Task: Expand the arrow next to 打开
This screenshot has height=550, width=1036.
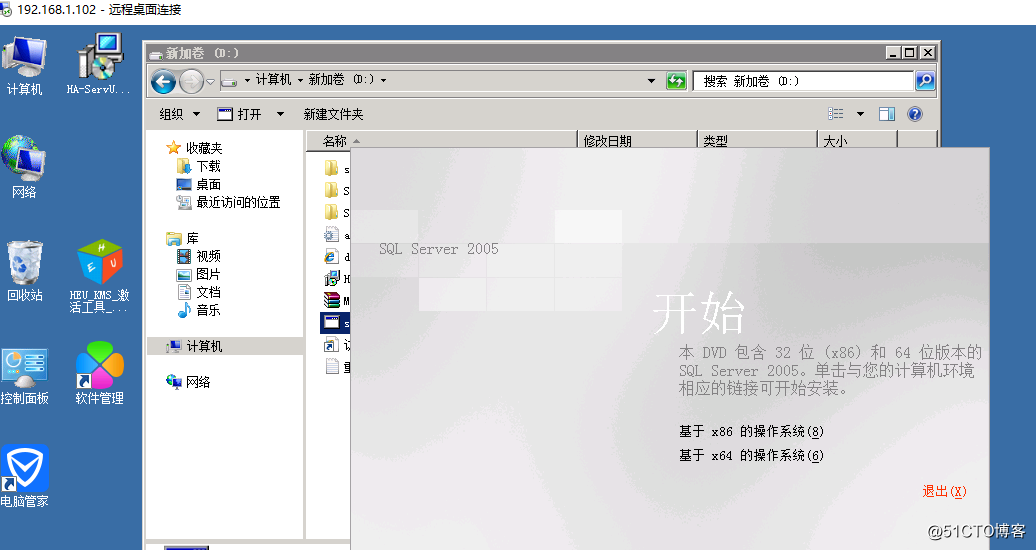Action: (x=280, y=114)
